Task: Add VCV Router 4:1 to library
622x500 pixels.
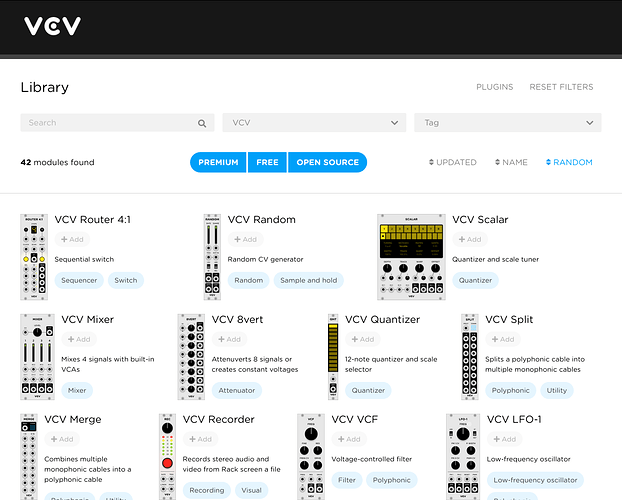Action: coord(72,239)
